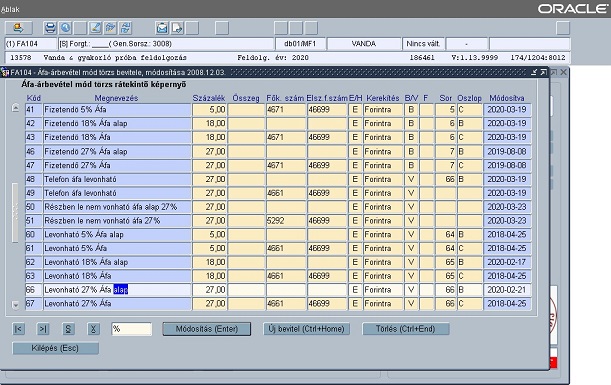Click the db01/MF1 field
The width and height of the screenshot is (611, 385).
(x=300, y=44)
